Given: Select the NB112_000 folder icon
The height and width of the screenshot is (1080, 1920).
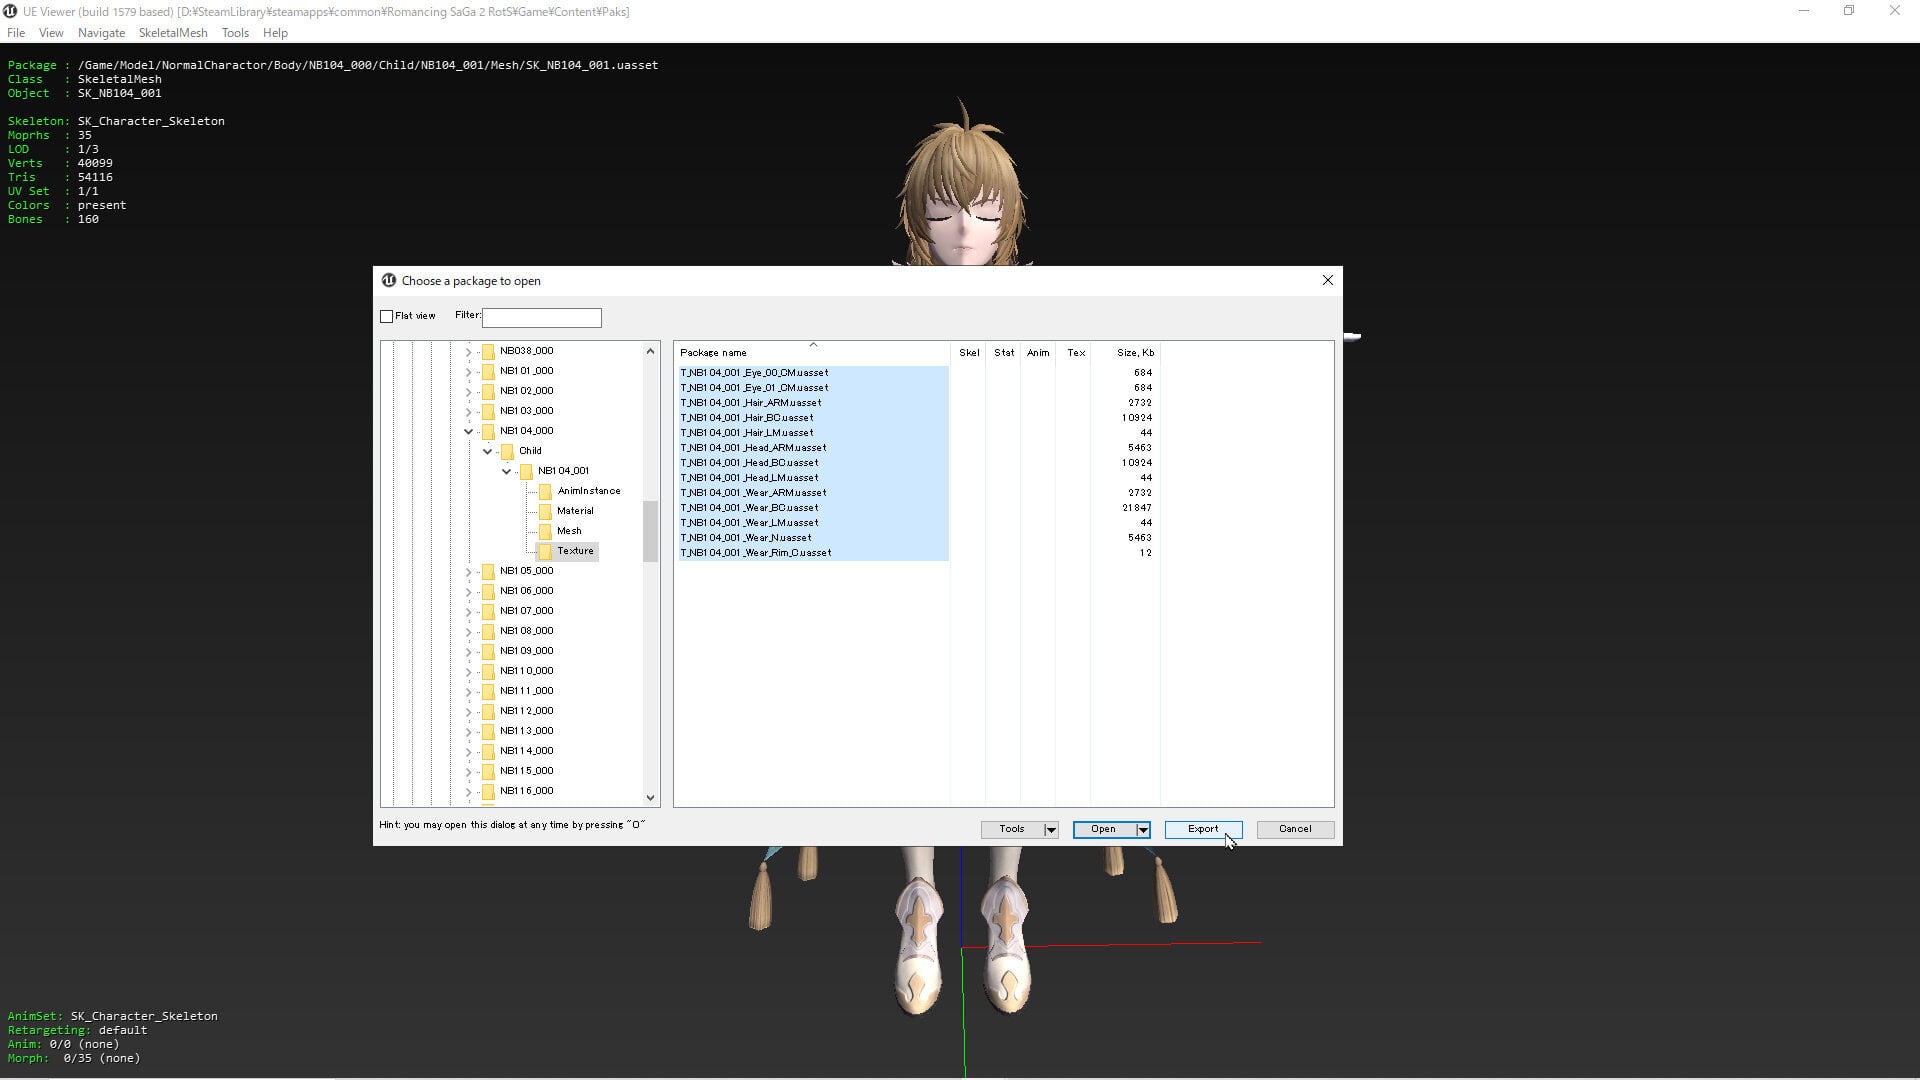Looking at the screenshot, I should click(x=488, y=711).
